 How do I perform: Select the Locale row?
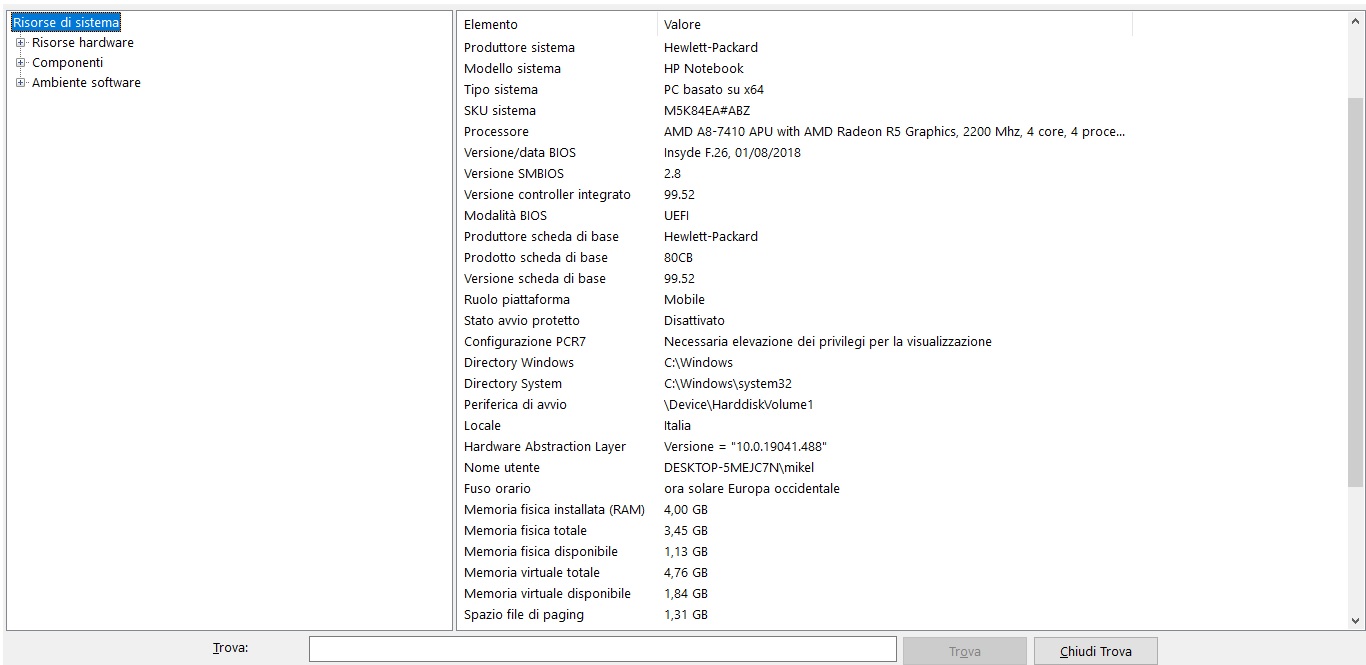point(795,425)
